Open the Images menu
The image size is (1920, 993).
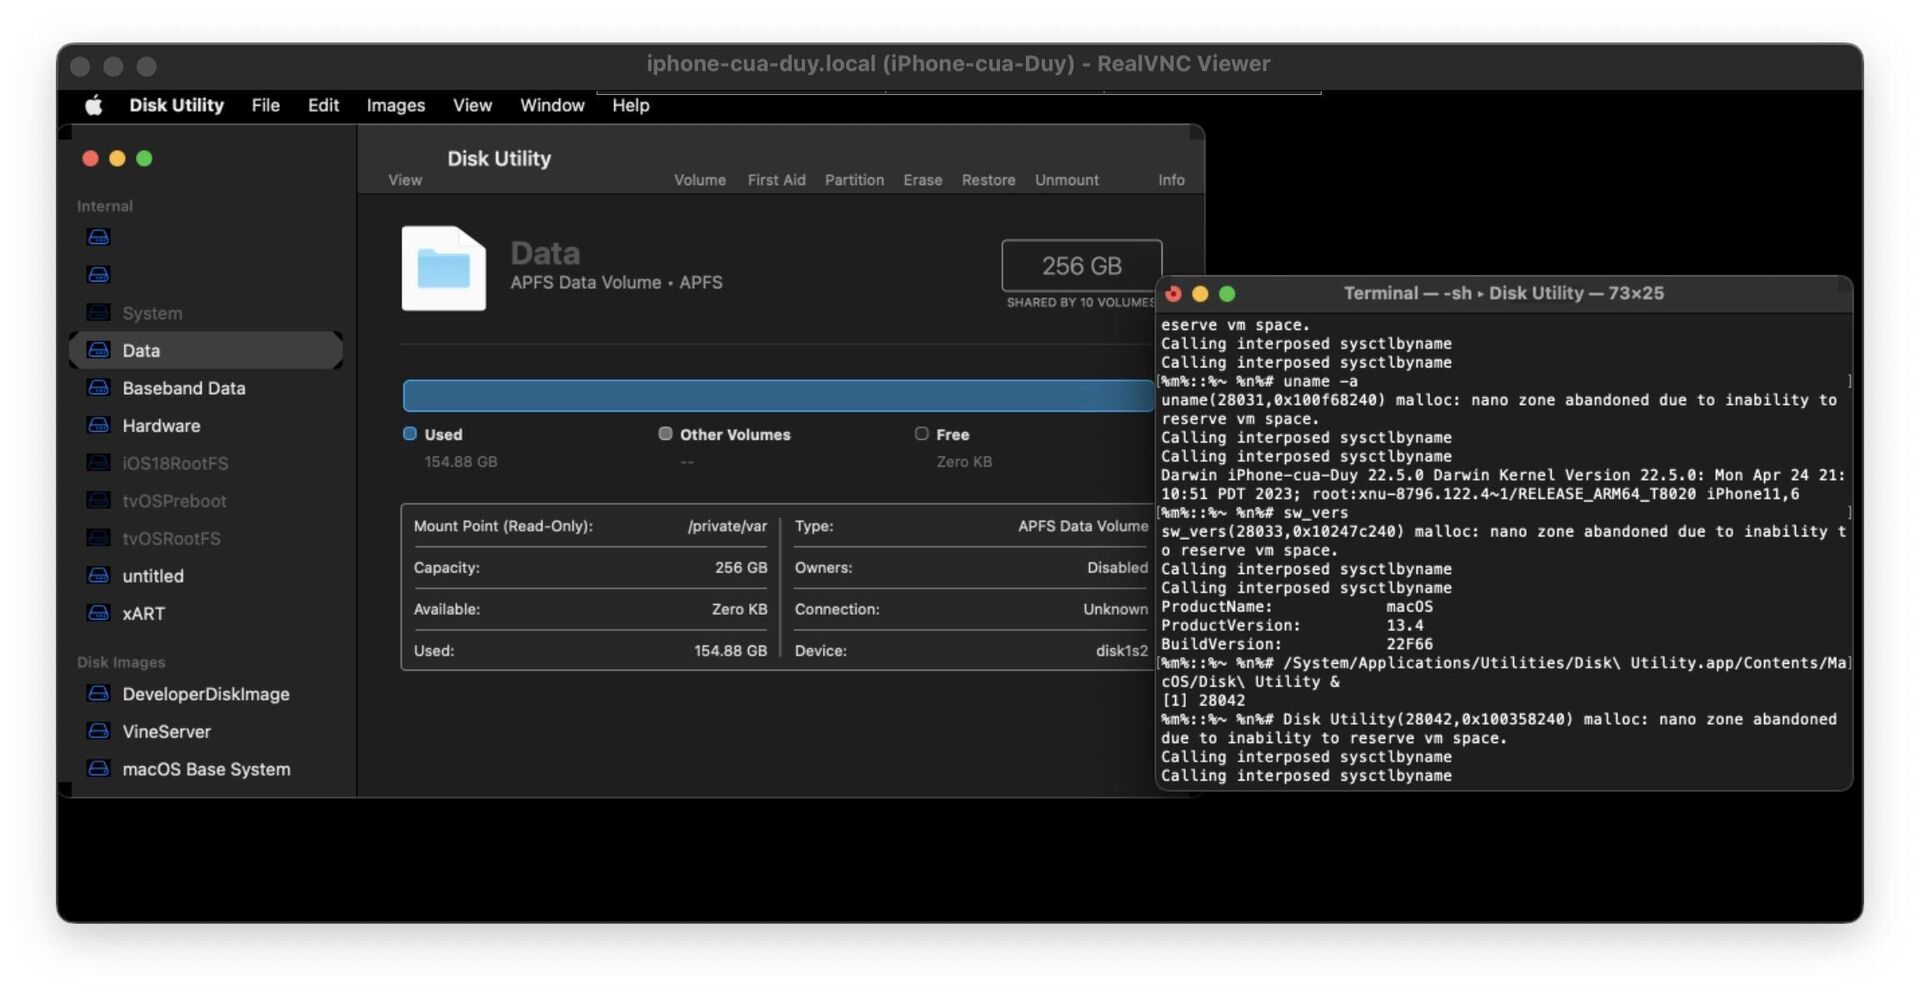[x=394, y=105]
